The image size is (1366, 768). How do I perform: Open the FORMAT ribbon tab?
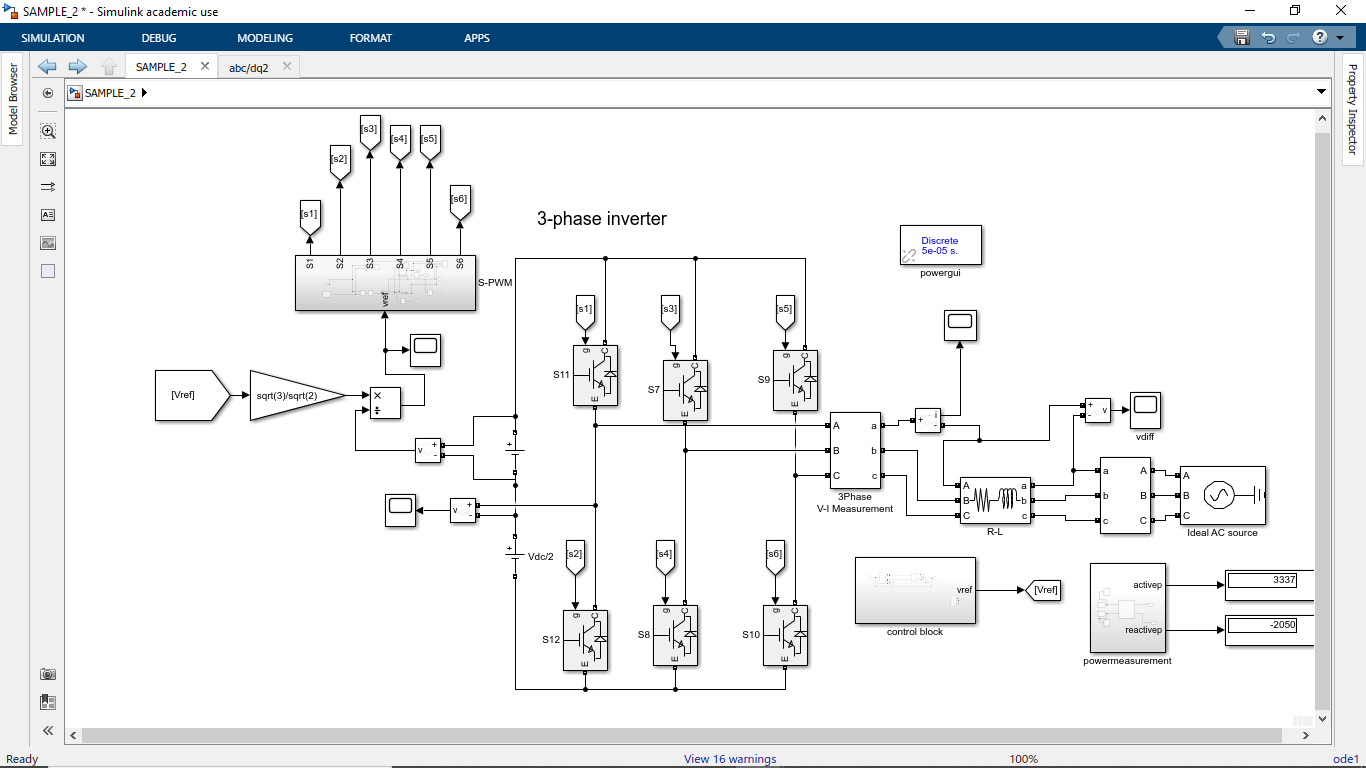point(371,38)
